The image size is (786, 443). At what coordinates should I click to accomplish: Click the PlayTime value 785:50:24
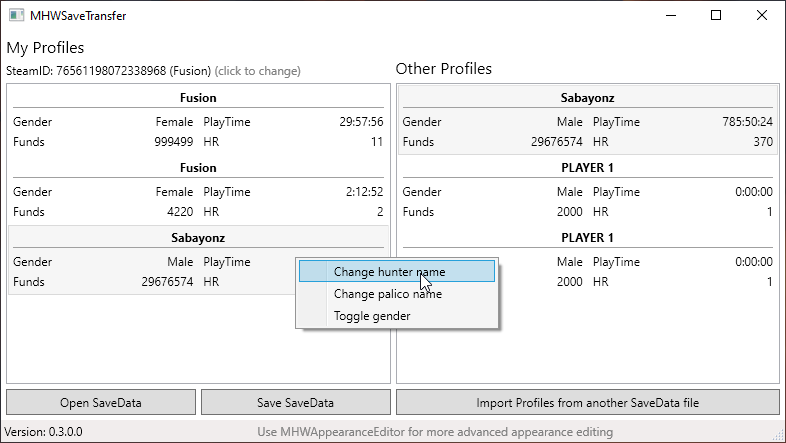[x=747, y=122]
